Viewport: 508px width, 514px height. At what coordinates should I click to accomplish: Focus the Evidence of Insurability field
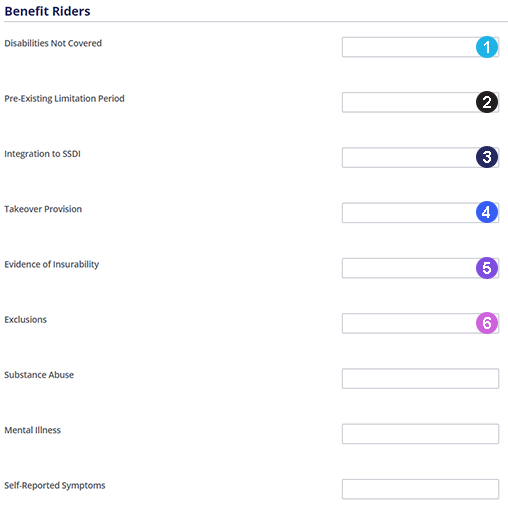click(420, 268)
